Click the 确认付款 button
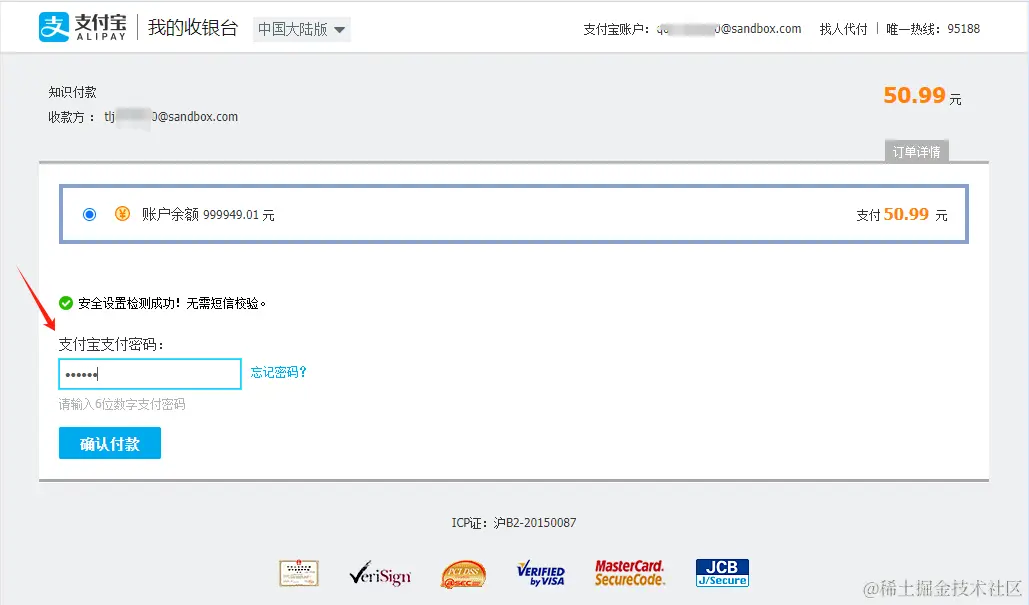Viewport: 1029px width, 605px height. [x=110, y=444]
